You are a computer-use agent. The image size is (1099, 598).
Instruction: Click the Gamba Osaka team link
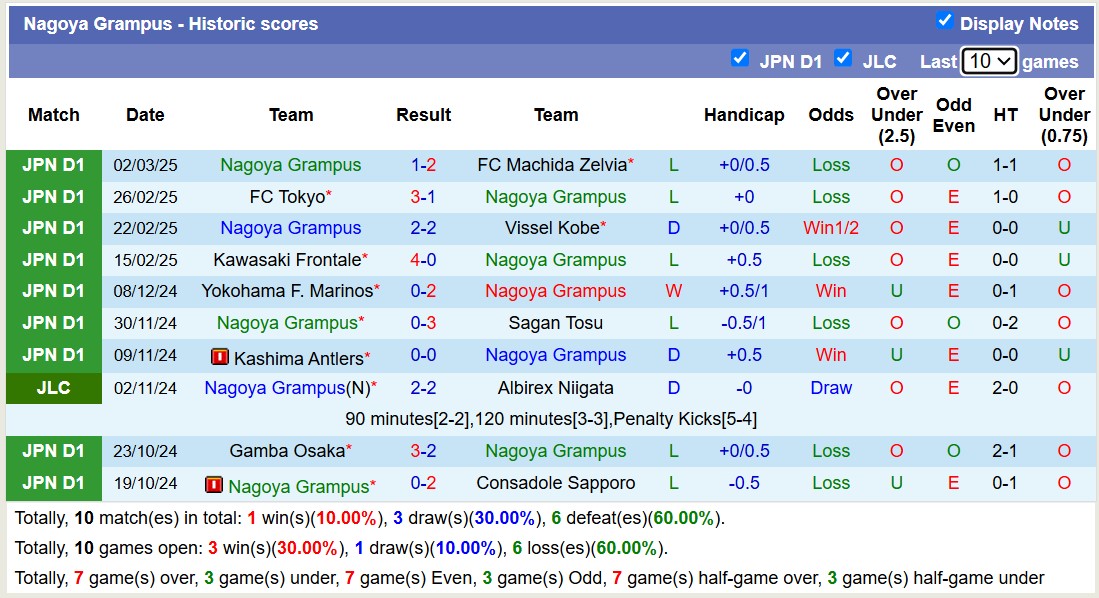point(287,451)
